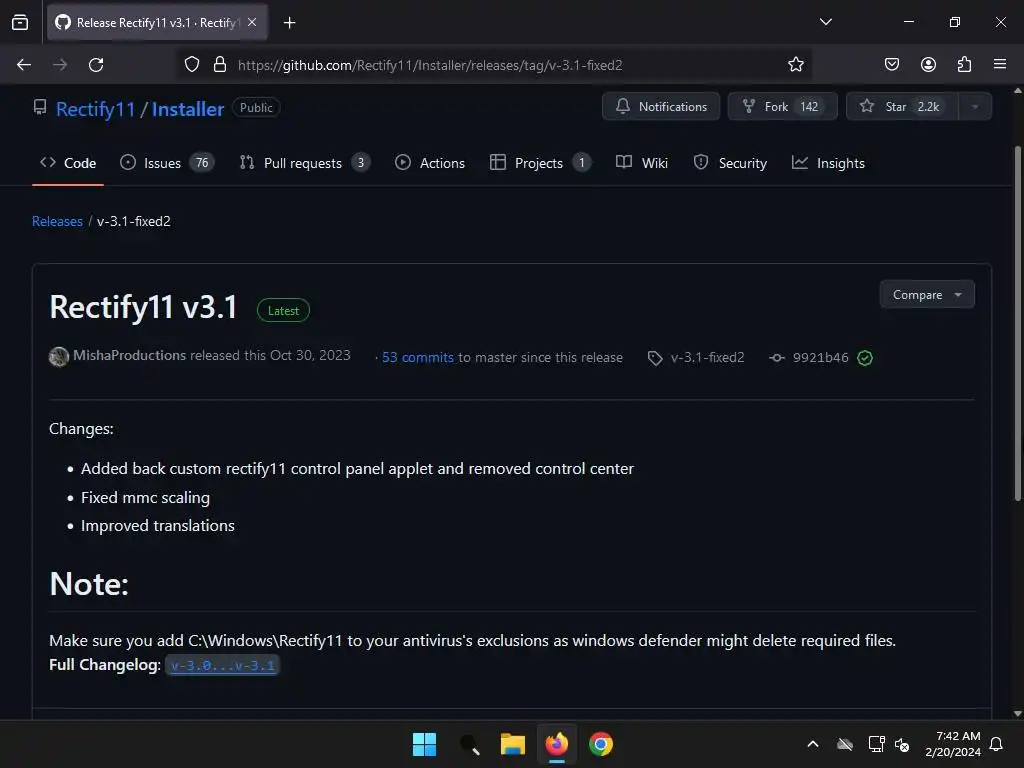Open the Projects tab
Viewport: 1024px width, 768px height.
click(x=540, y=163)
